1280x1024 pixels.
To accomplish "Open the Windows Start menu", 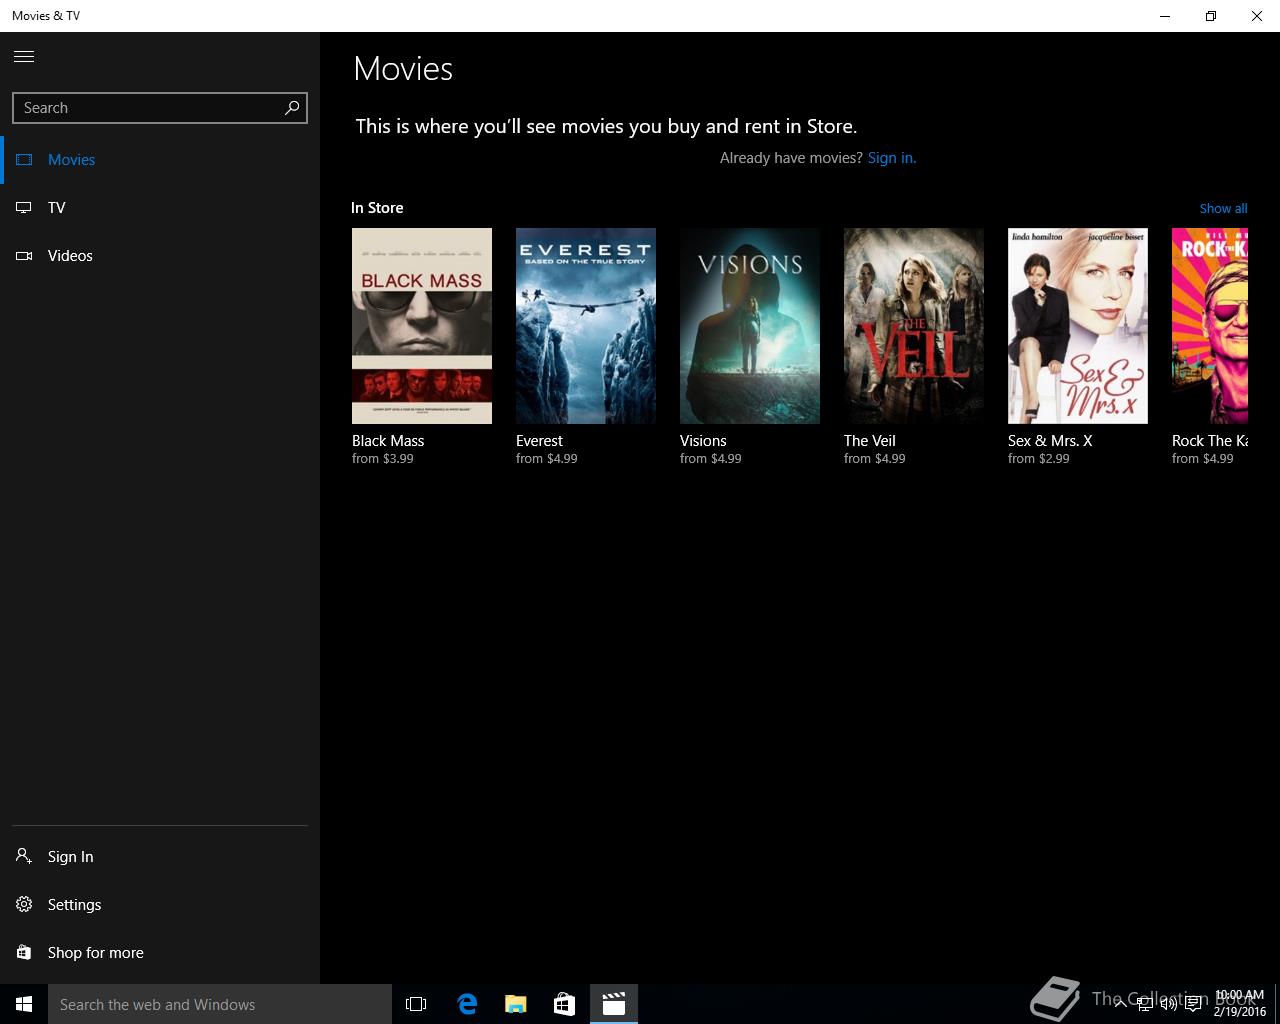I will (24, 1004).
